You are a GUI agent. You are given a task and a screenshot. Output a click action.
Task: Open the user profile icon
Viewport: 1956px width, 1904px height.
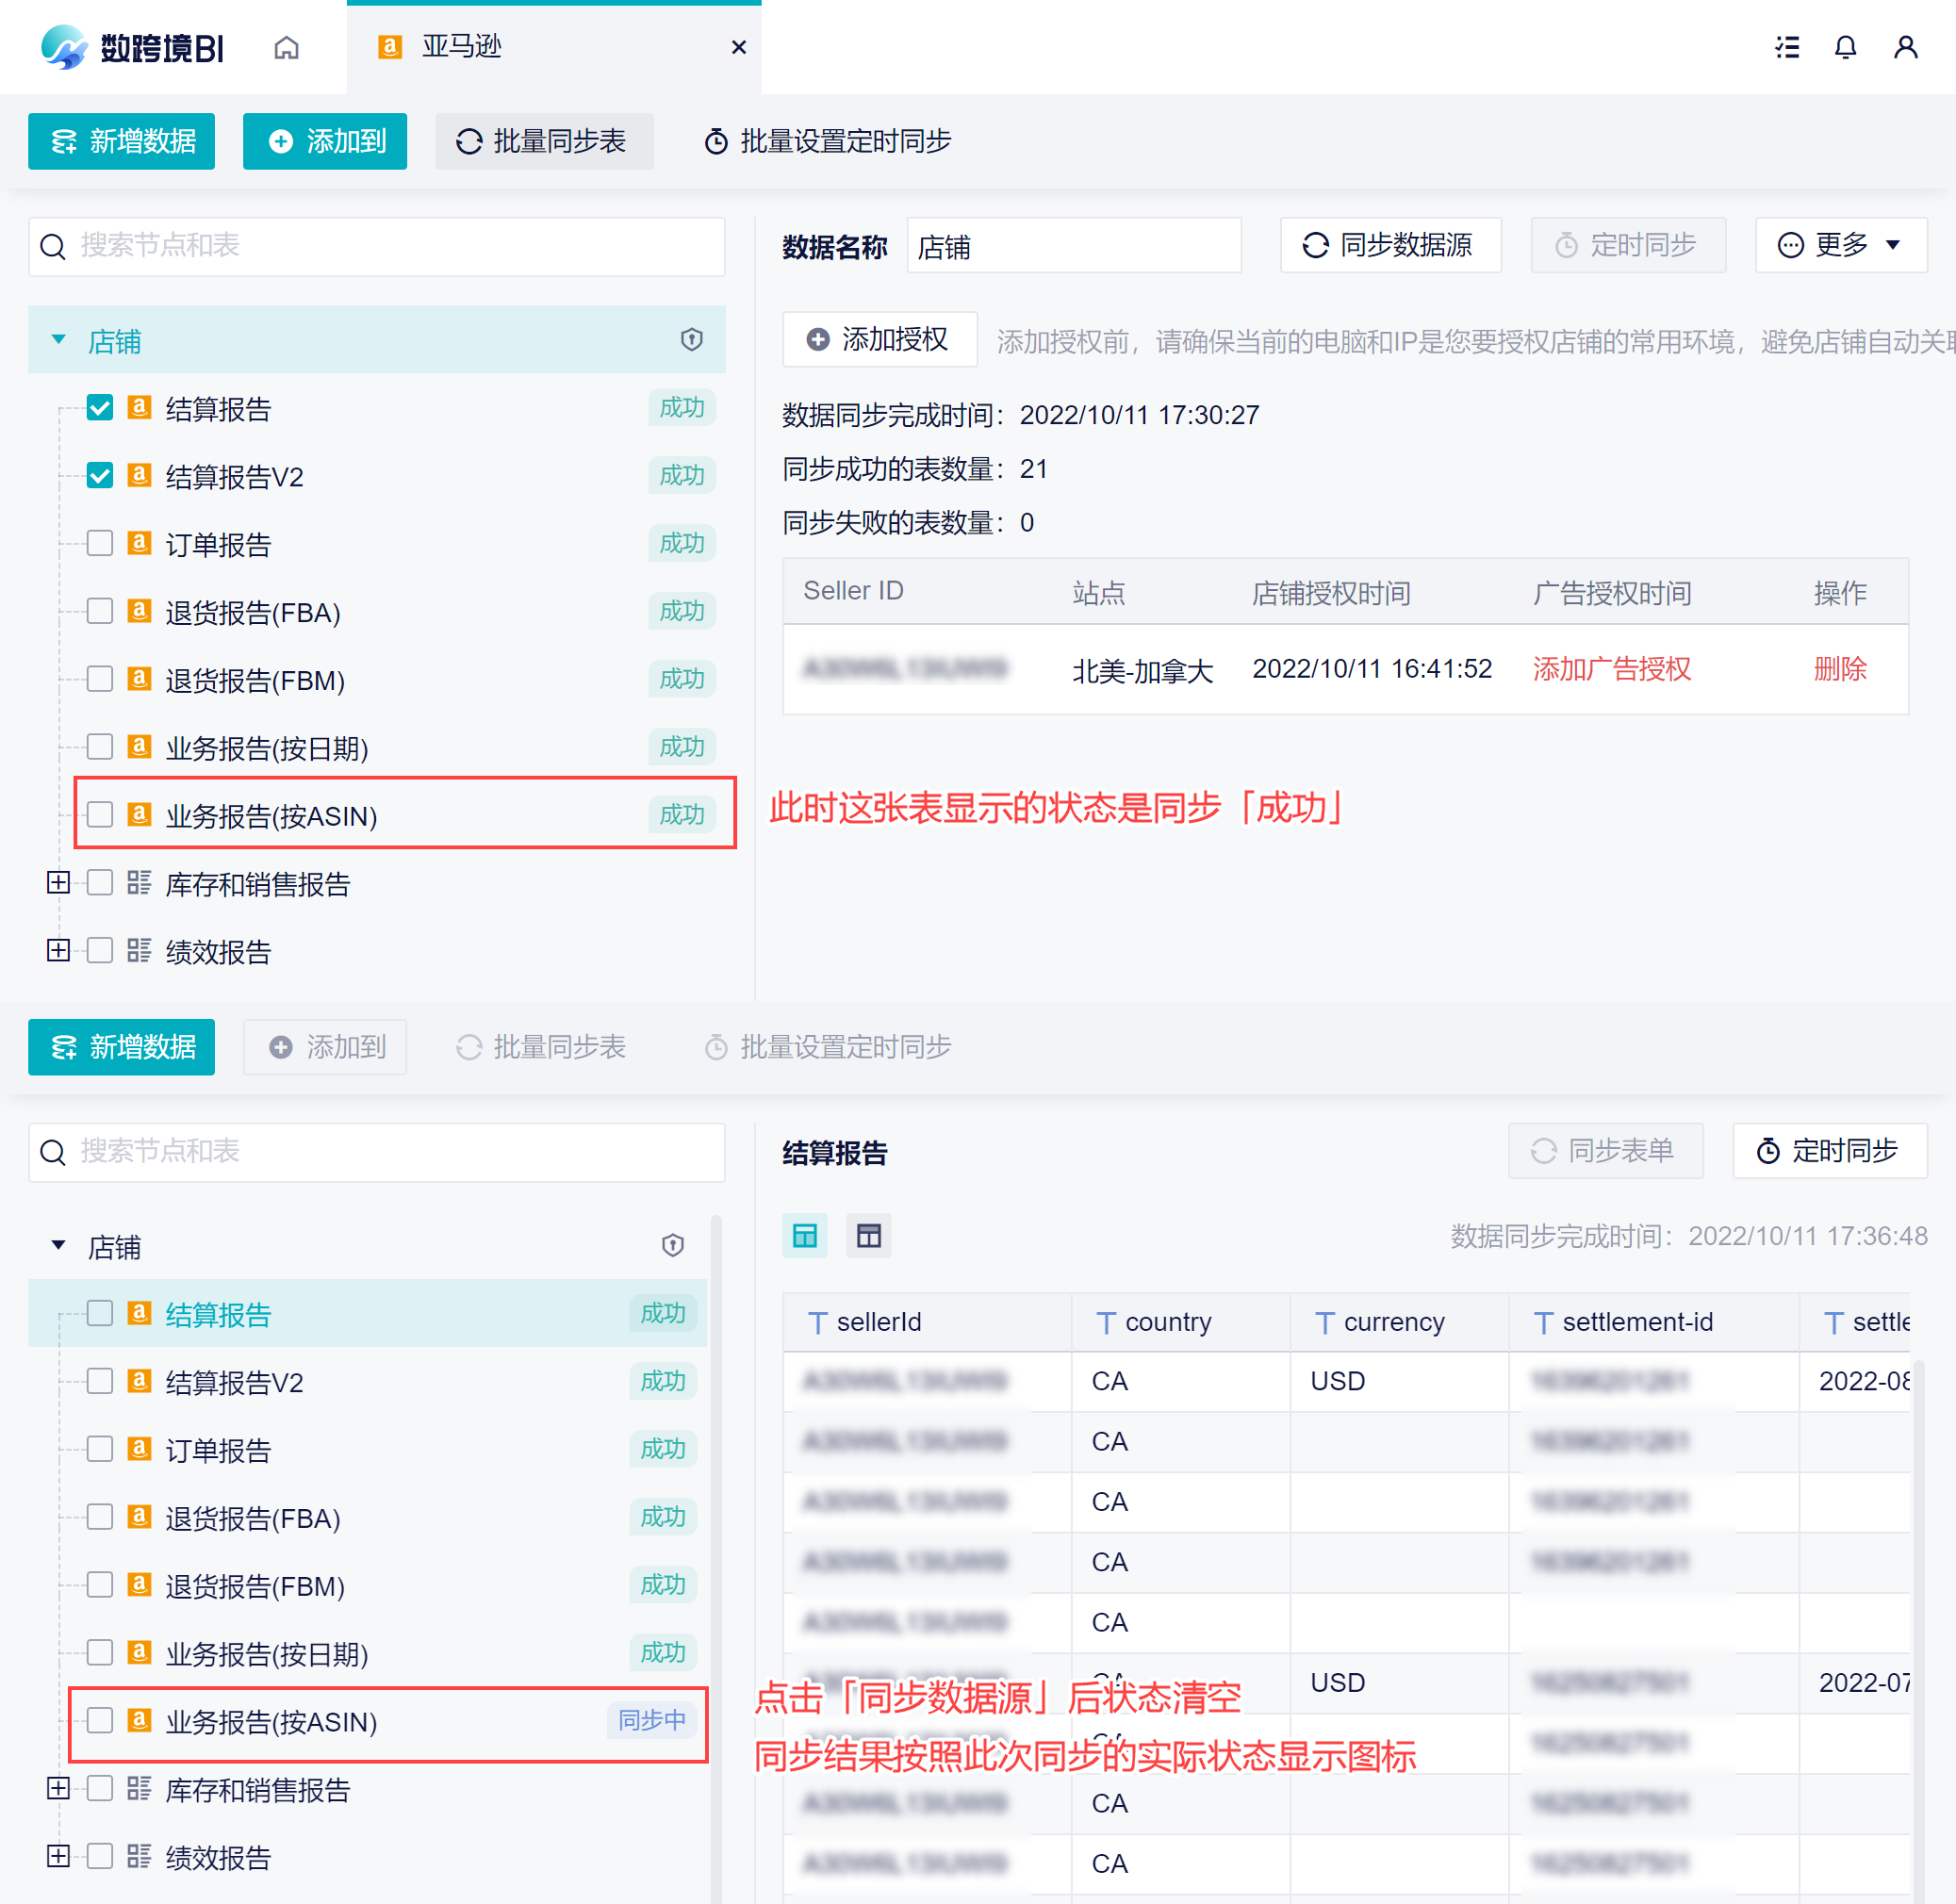point(1905,47)
